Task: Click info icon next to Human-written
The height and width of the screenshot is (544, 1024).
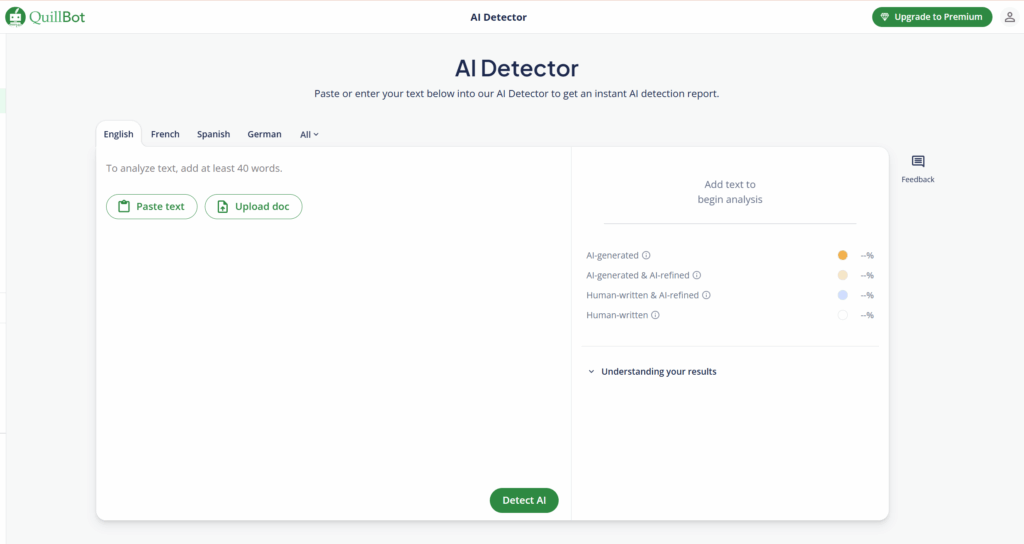Action: click(x=655, y=315)
